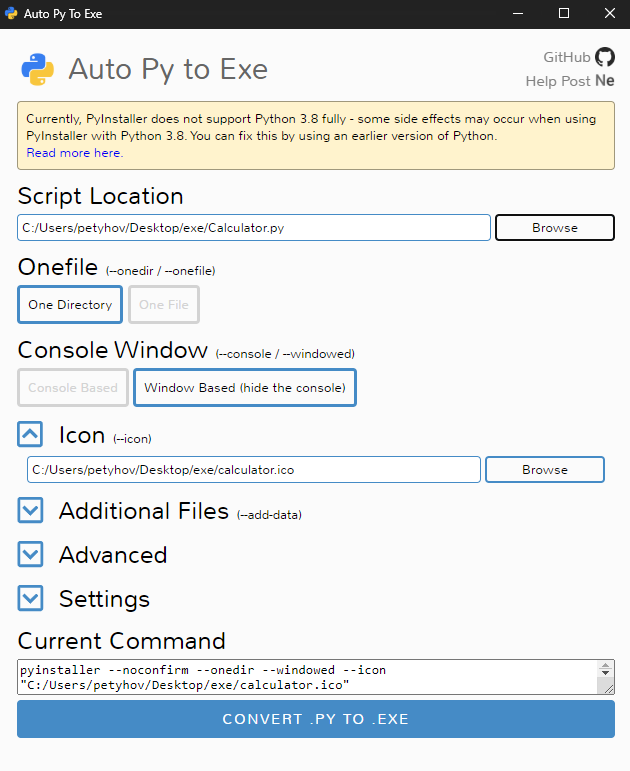Select the One Directory option
Viewport: 630px width, 771px height.
click(70, 305)
